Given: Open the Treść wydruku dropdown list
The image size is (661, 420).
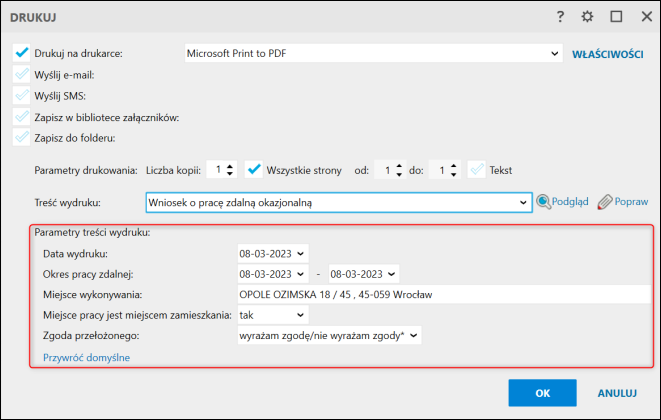Looking at the screenshot, I should (522, 203).
